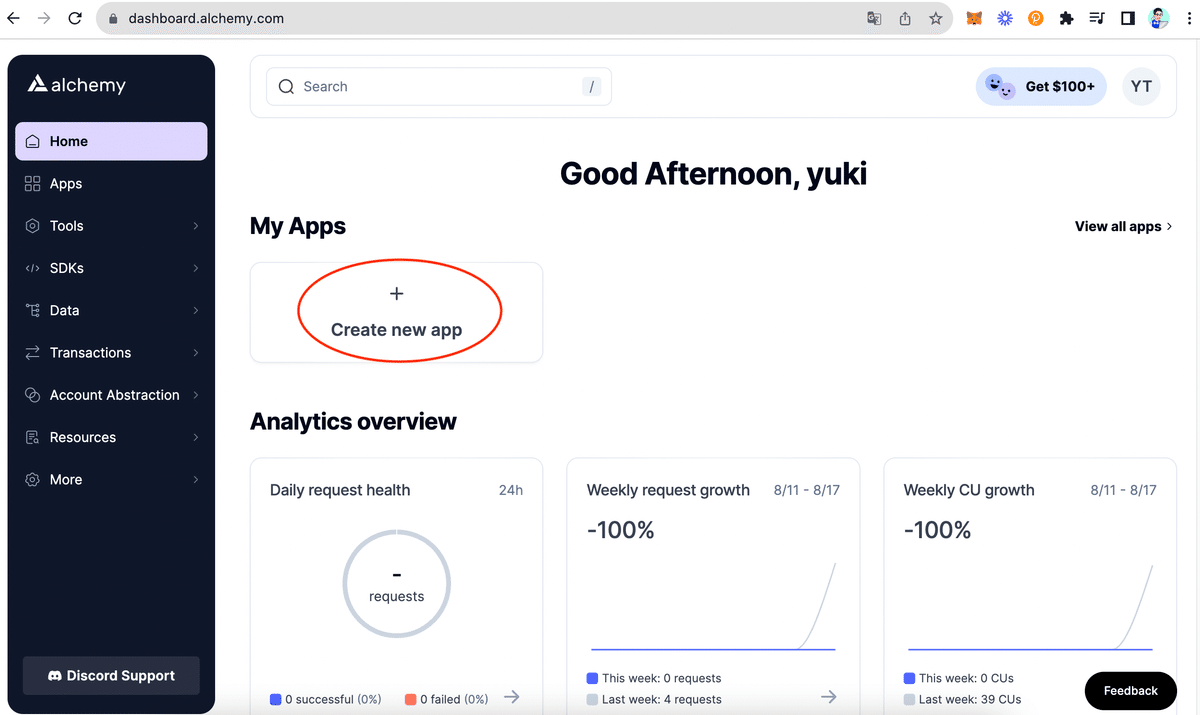Click the requests donut chart
The image size is (1200, 715).
(x=397, y=584)
